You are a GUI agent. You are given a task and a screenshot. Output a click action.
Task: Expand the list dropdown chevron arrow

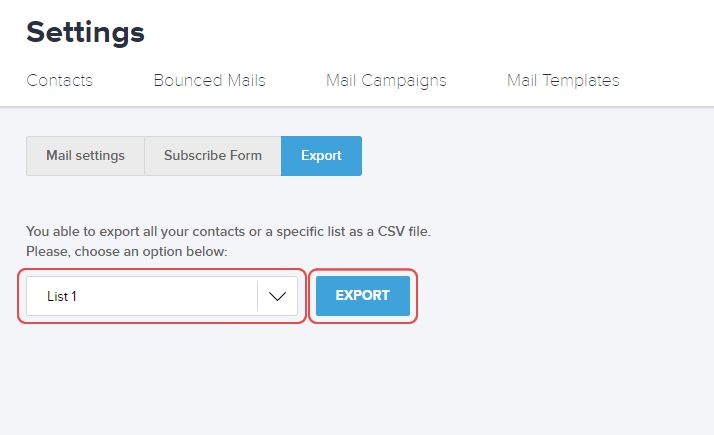click(x=278, y=296)
